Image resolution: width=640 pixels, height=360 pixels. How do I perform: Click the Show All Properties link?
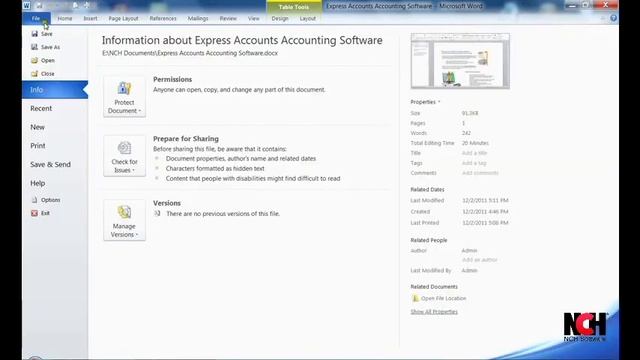point(434,312)
